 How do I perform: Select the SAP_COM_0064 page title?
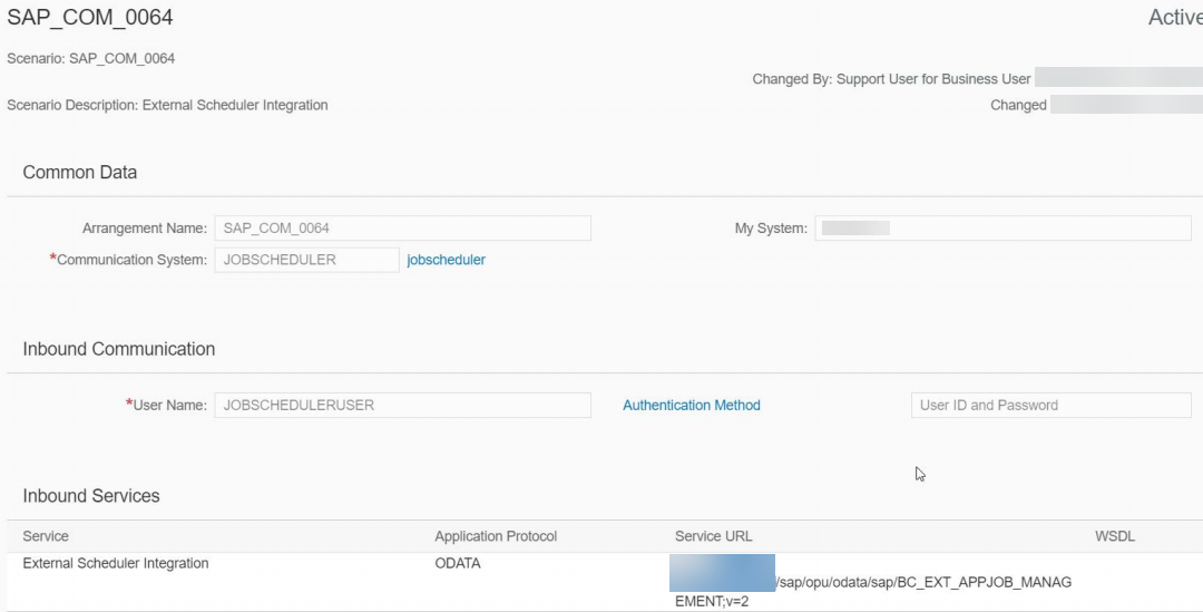[x=90, y=18]
